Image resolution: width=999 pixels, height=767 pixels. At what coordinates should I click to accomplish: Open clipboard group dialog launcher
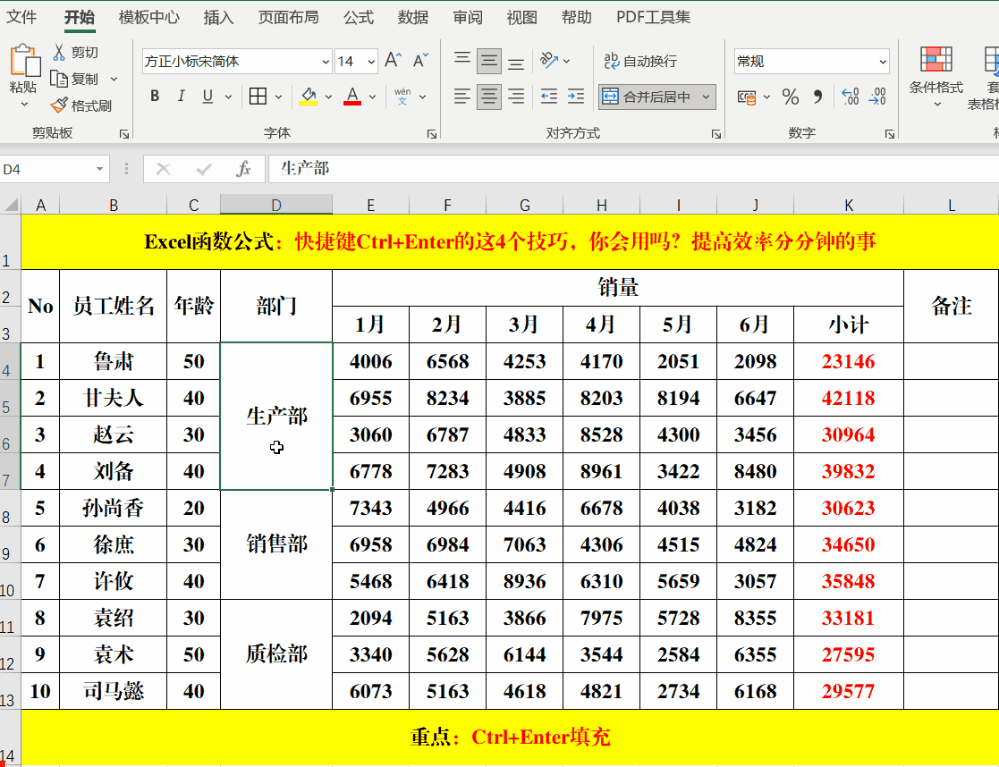point(124,134)
